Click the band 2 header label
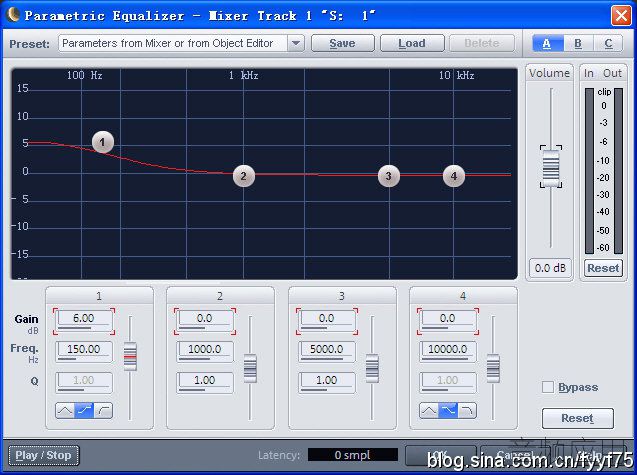The height and width of the screenshot is (475, 637). (x=220, y=296)
